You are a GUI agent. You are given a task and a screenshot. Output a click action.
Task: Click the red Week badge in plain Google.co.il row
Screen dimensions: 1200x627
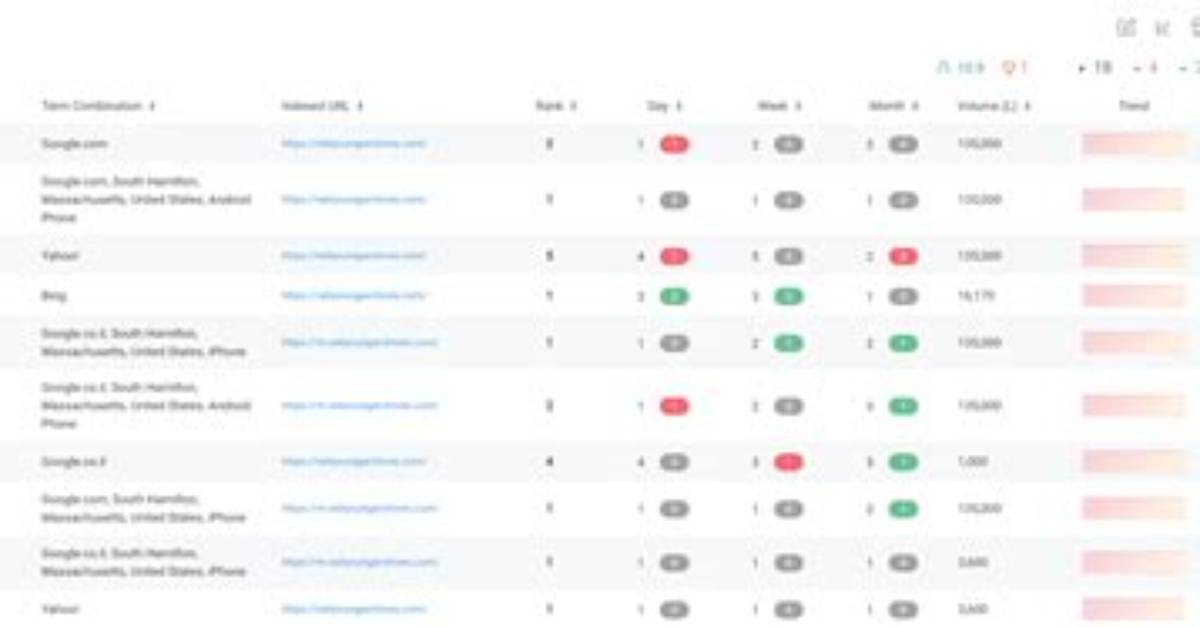click(789, 463)
